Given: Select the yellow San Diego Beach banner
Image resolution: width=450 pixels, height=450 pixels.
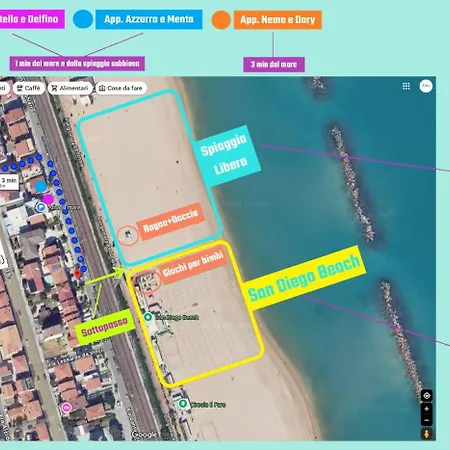Looking at the screenshot, I should pos(304,278).
